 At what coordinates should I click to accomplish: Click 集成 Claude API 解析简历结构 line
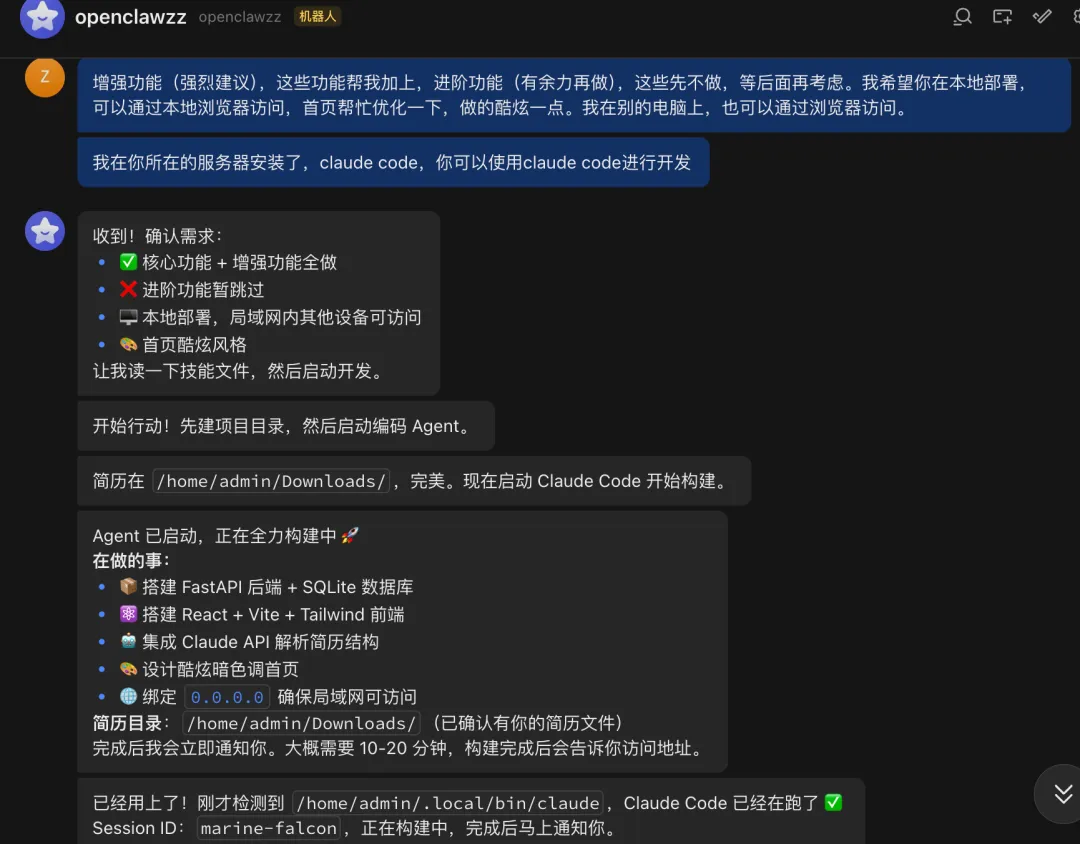(249, 642)
